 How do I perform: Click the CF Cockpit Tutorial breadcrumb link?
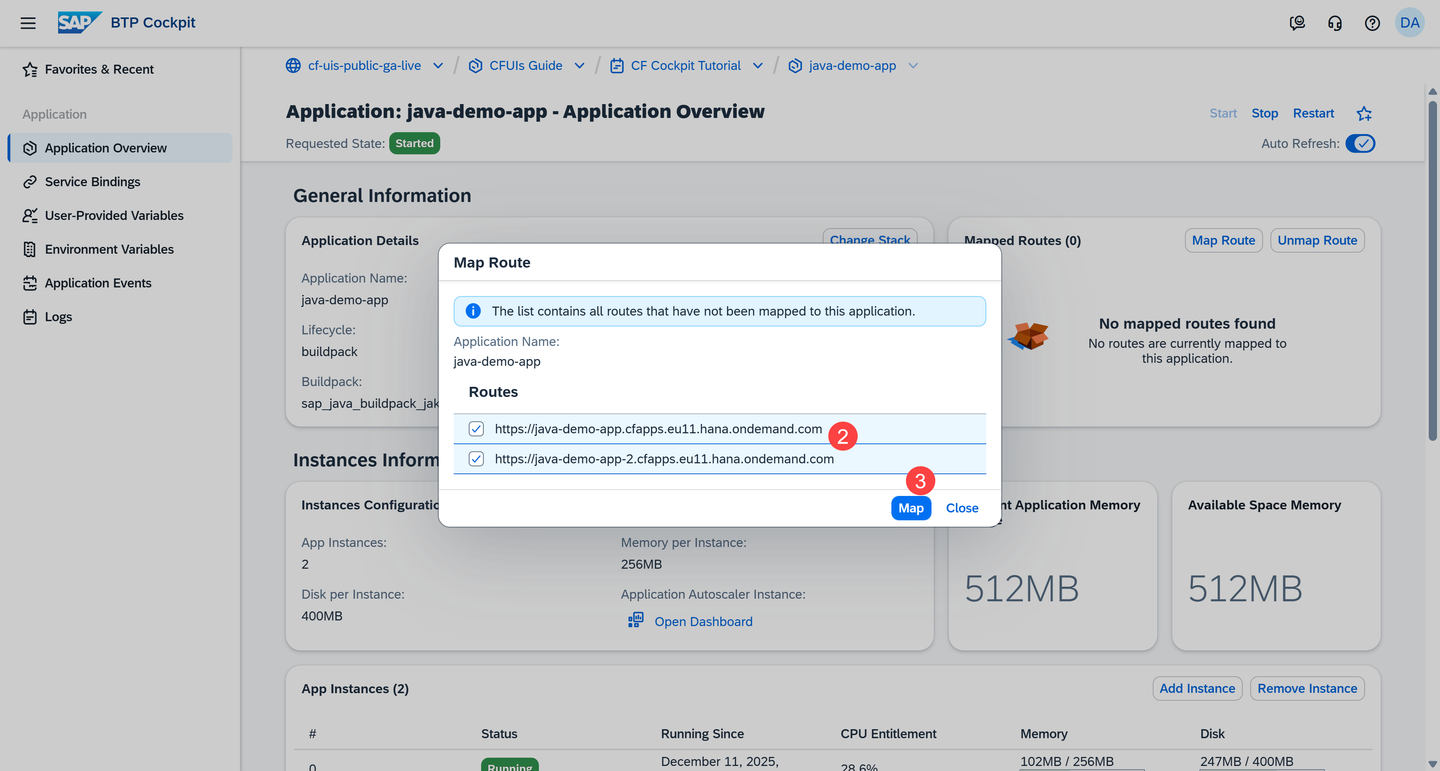(686, 66)
